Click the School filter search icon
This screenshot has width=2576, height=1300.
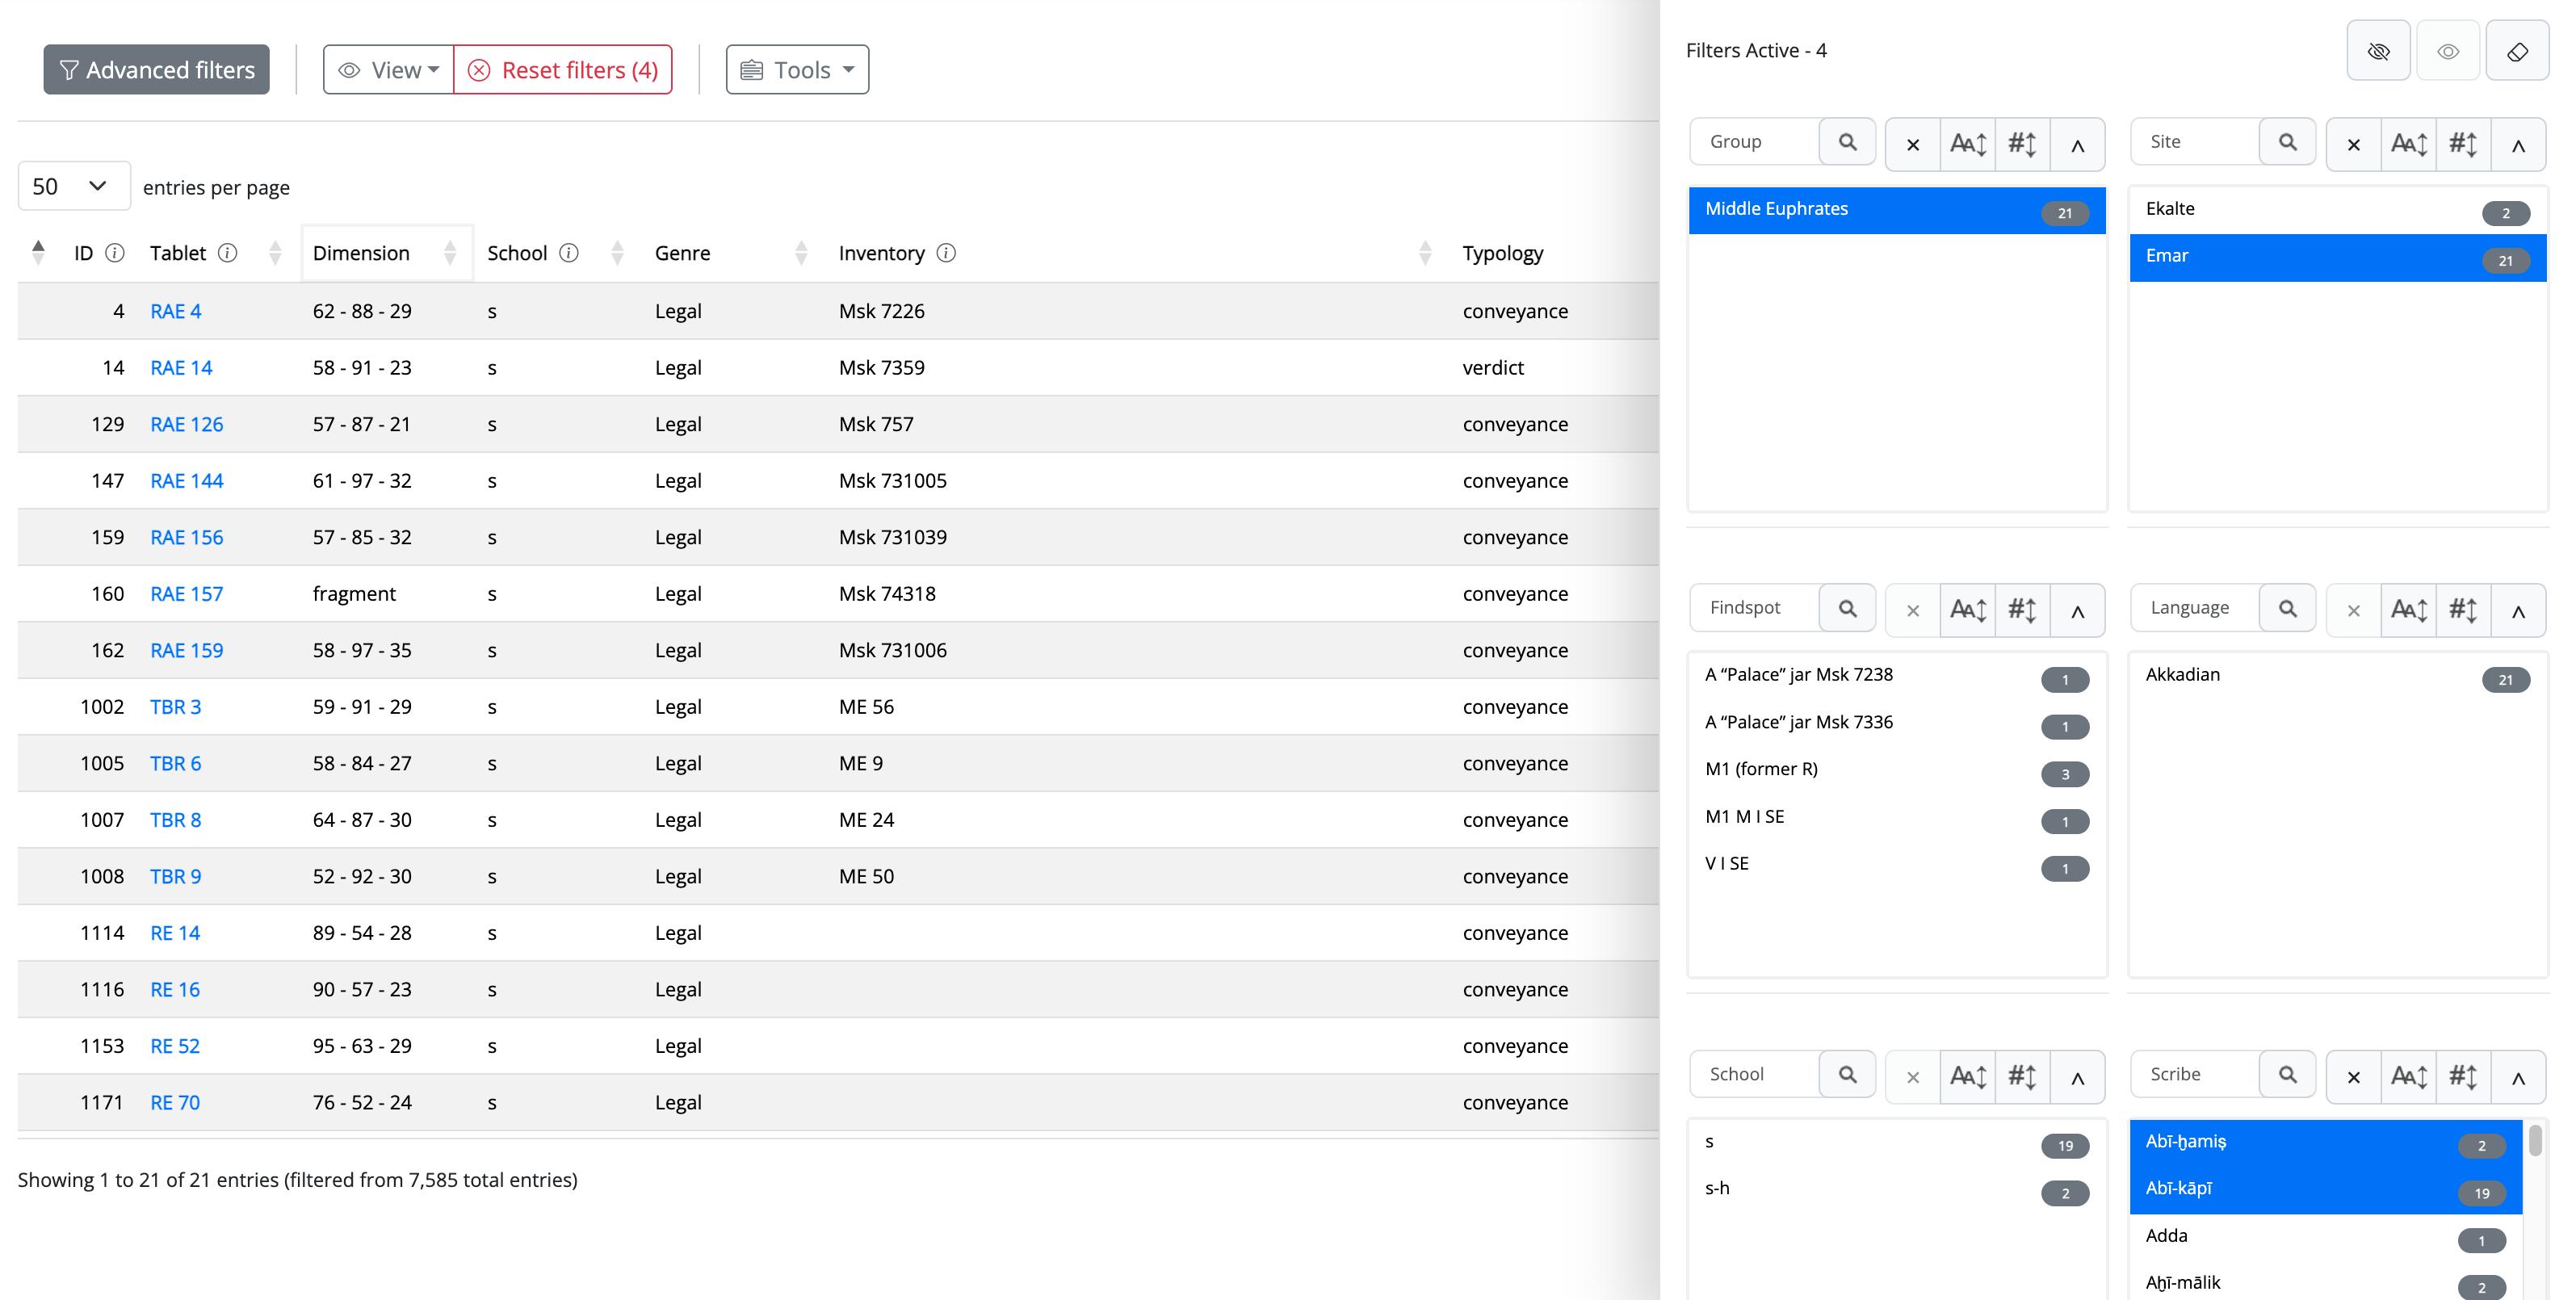point(1847,1074)
